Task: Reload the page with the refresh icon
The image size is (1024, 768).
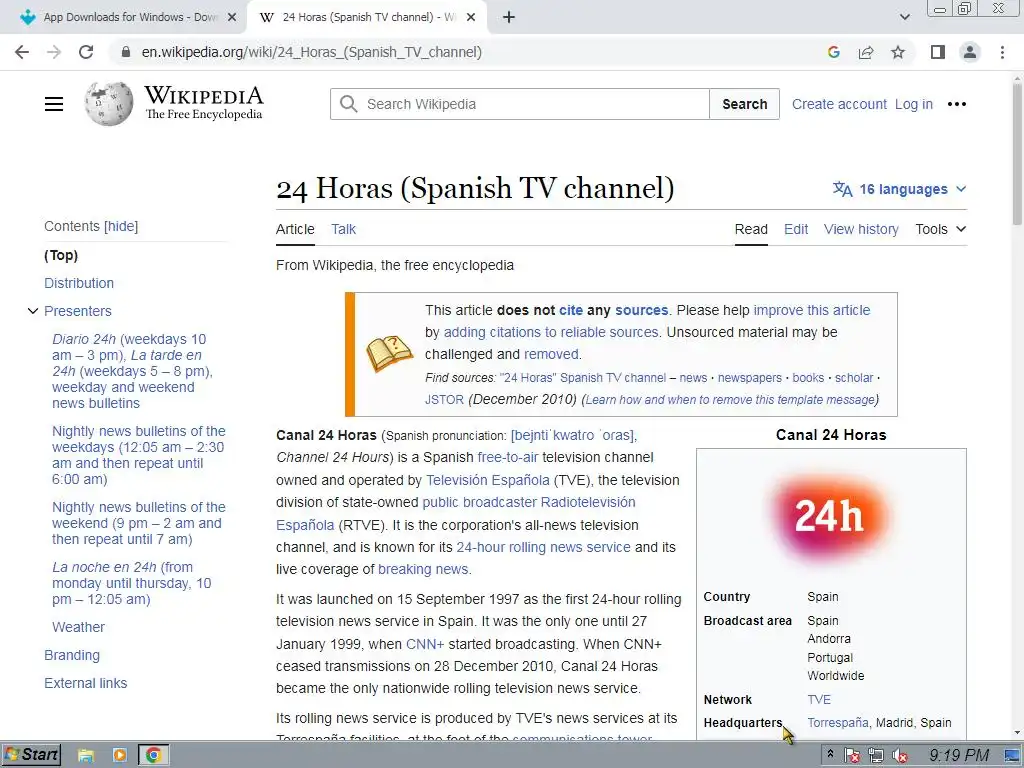Action: point(86,52)
